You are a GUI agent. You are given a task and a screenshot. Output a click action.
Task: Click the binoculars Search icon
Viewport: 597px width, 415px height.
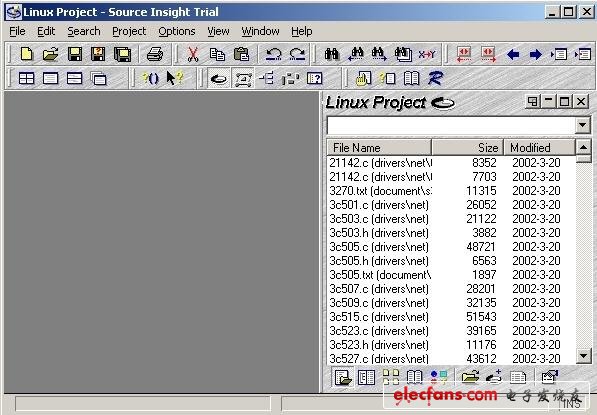coord(332,54)
